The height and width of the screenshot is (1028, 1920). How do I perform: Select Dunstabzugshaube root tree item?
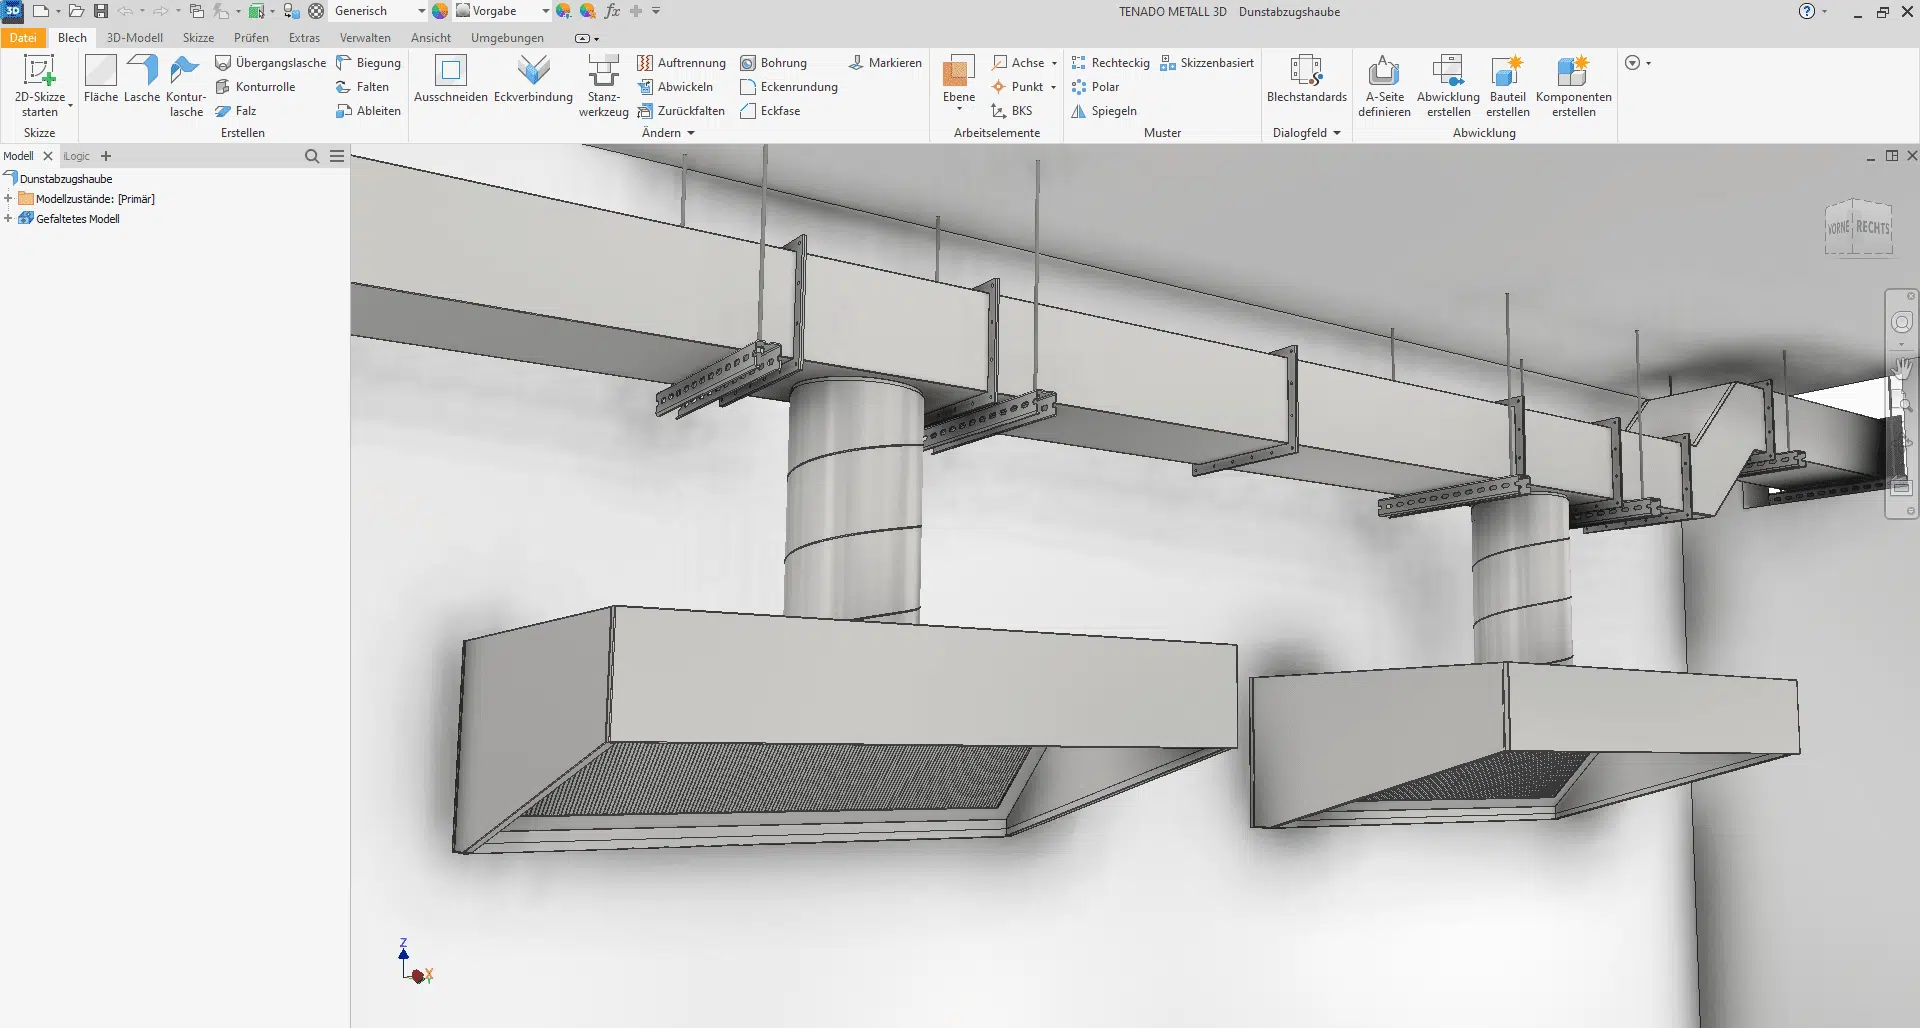pos(66,179)
